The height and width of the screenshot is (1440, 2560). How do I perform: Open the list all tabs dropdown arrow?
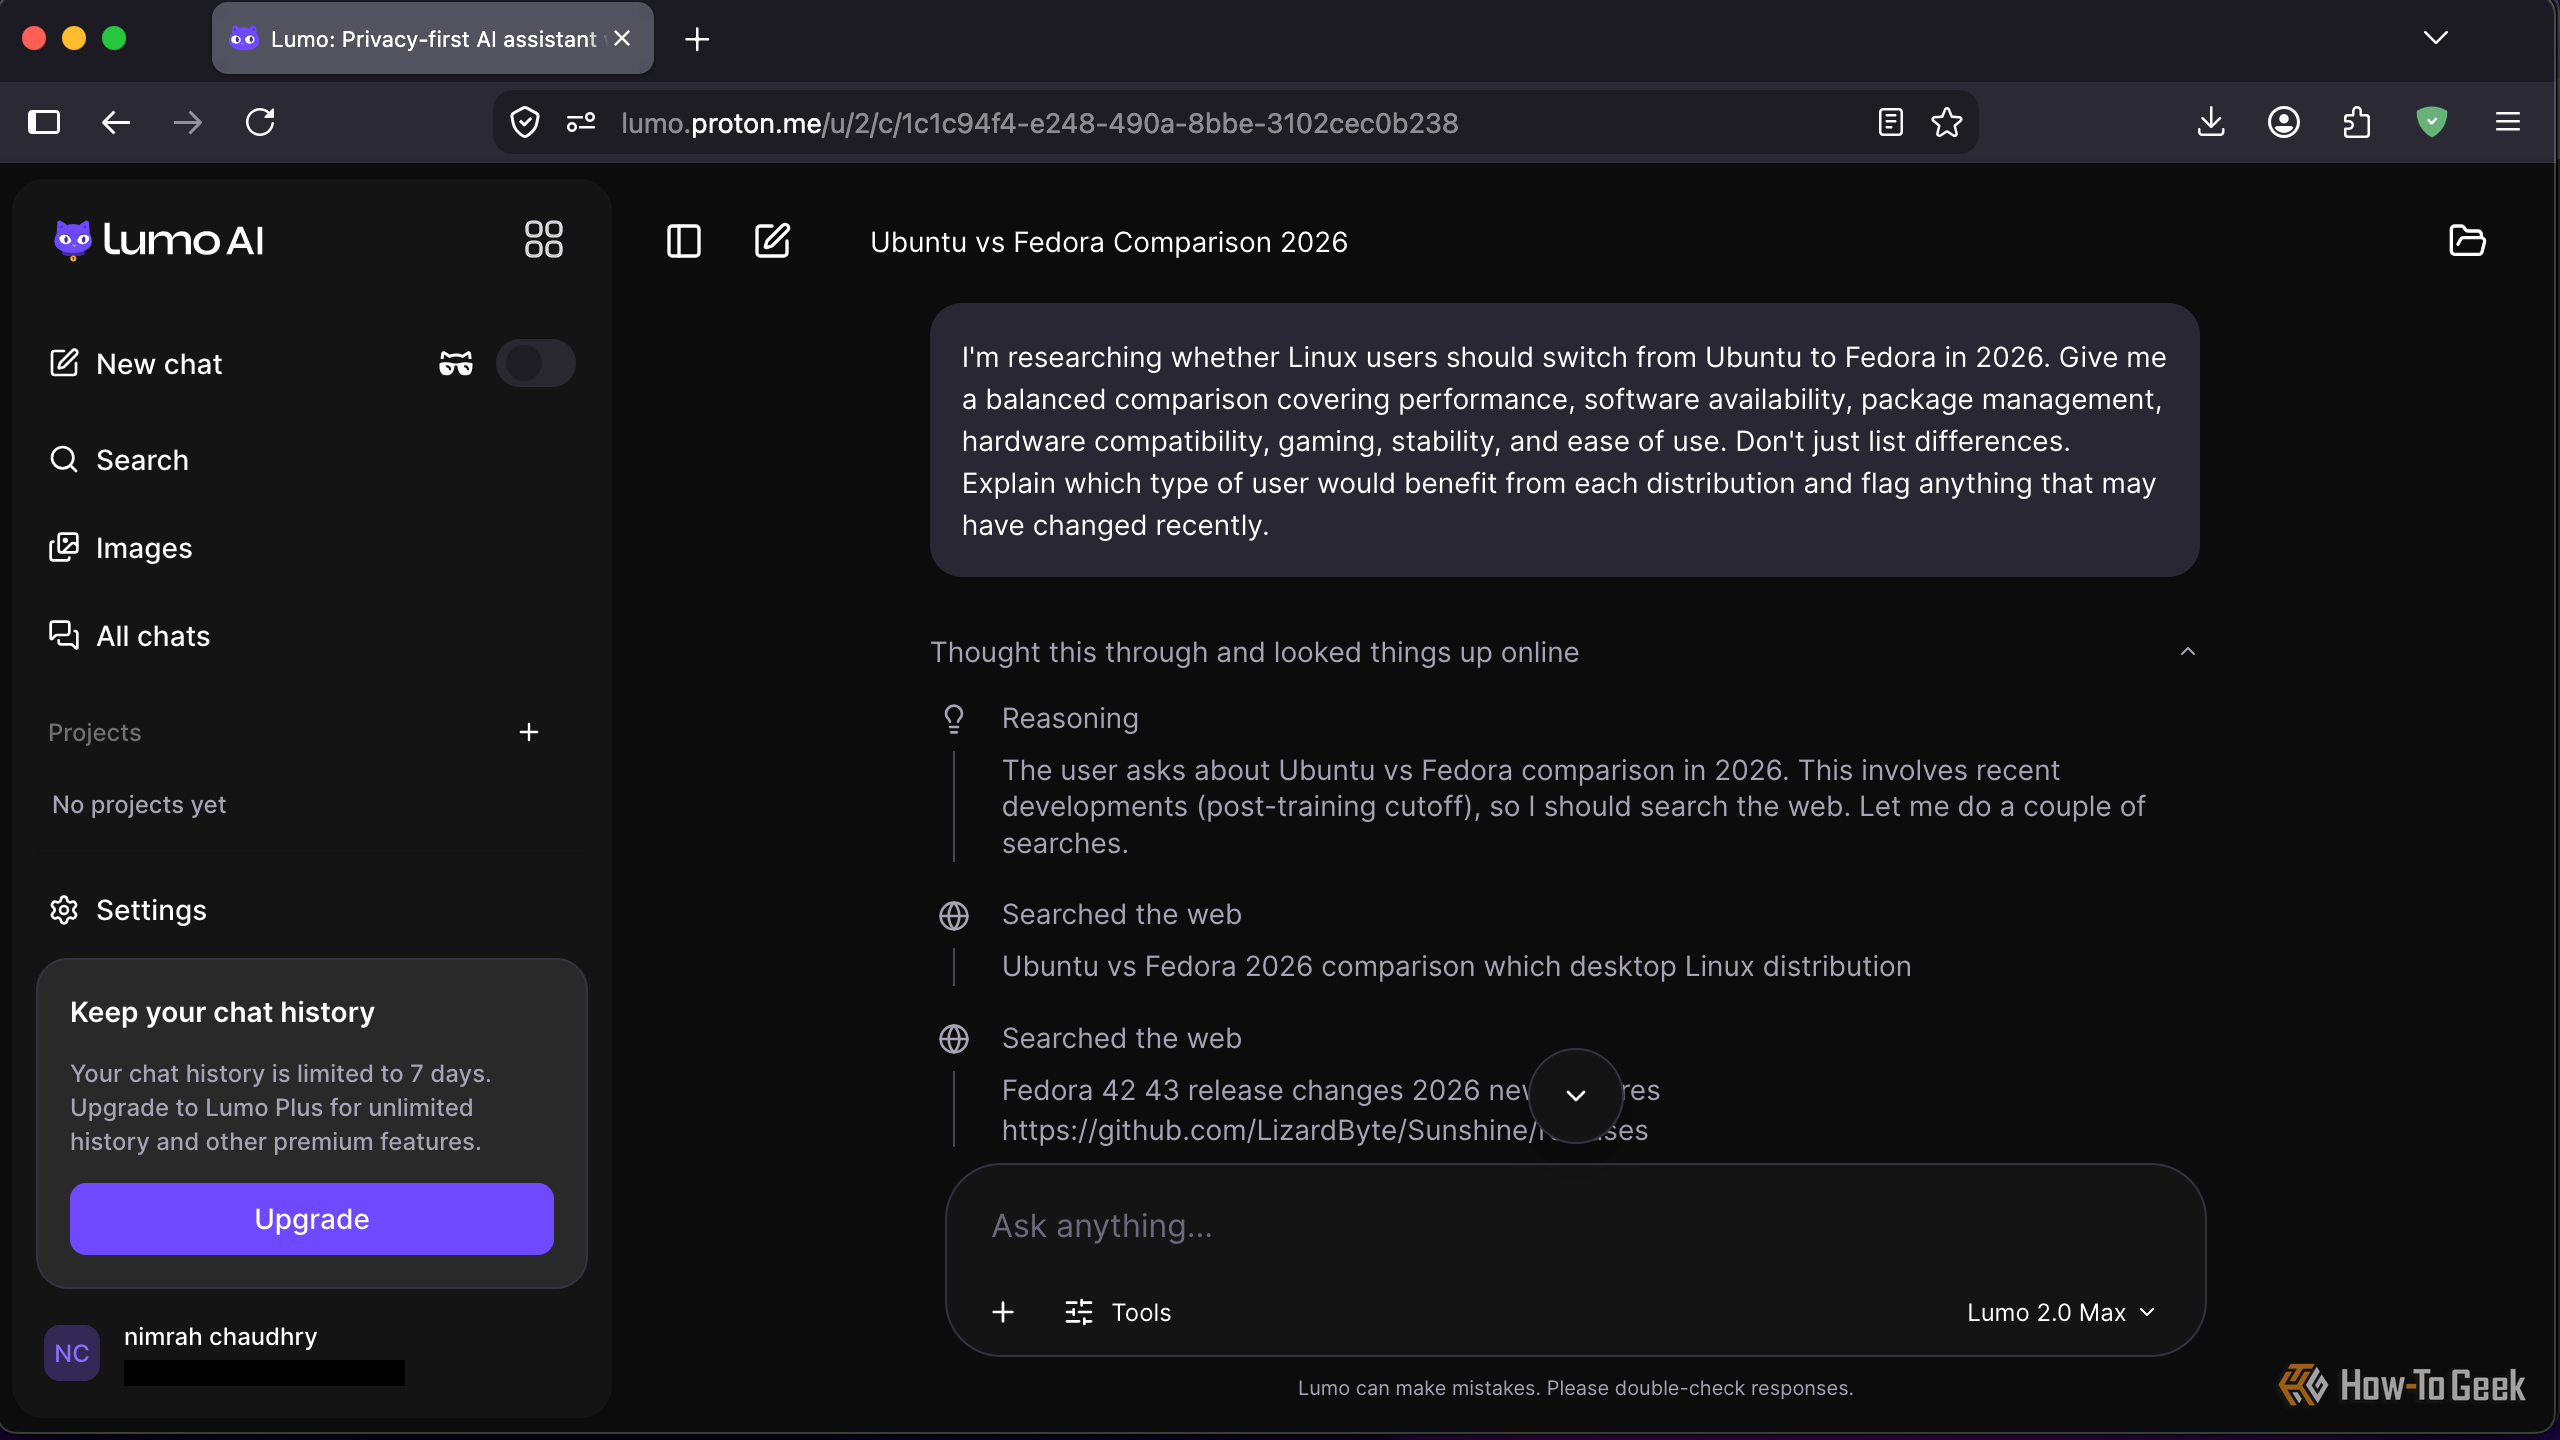pos(2436,38)
